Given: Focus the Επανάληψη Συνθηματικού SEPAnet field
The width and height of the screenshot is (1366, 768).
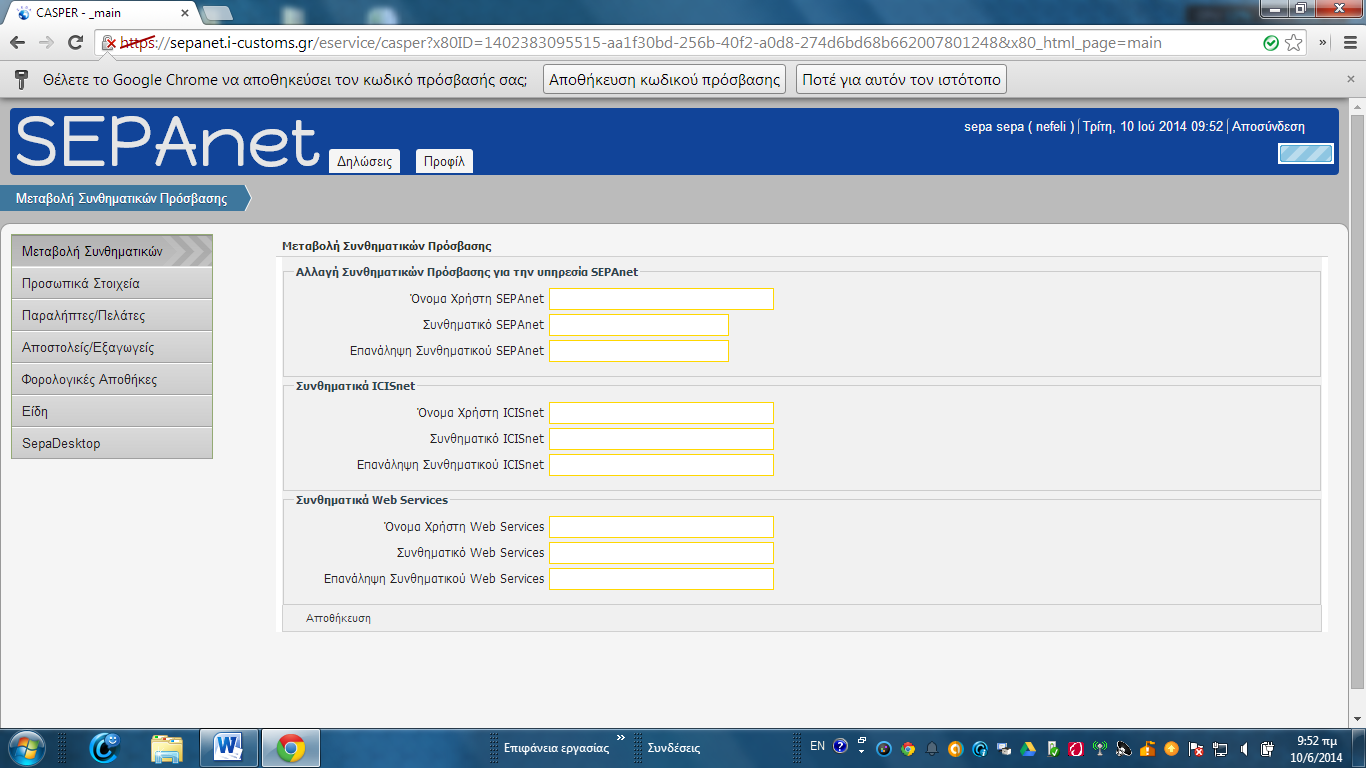Looking at the screenshot, I should click(639, 351).
